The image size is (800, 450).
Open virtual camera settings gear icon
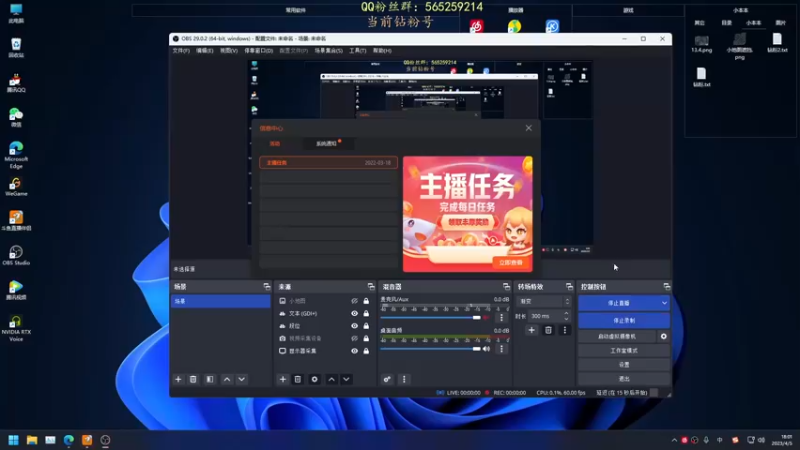pos(663,337)
